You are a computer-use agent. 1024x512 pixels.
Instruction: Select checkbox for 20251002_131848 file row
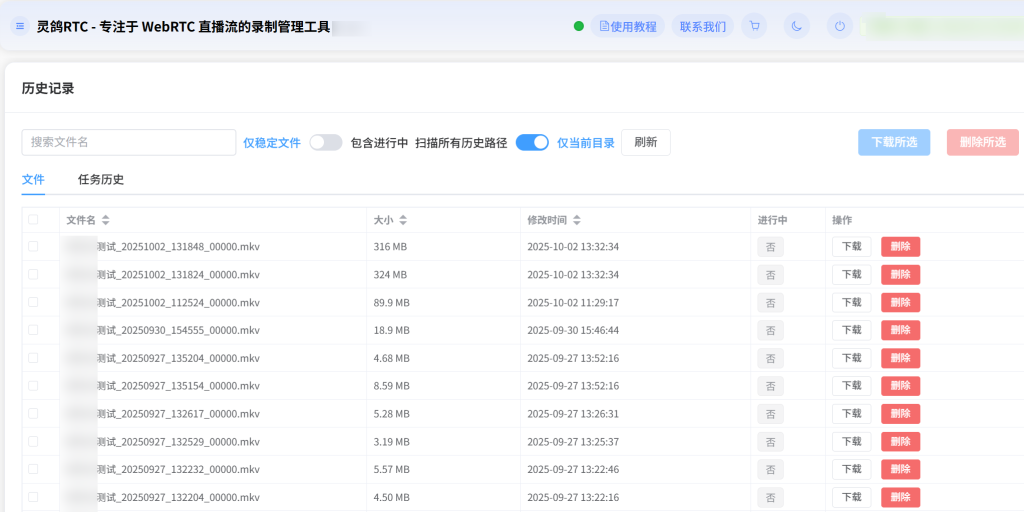click(33, 246)
